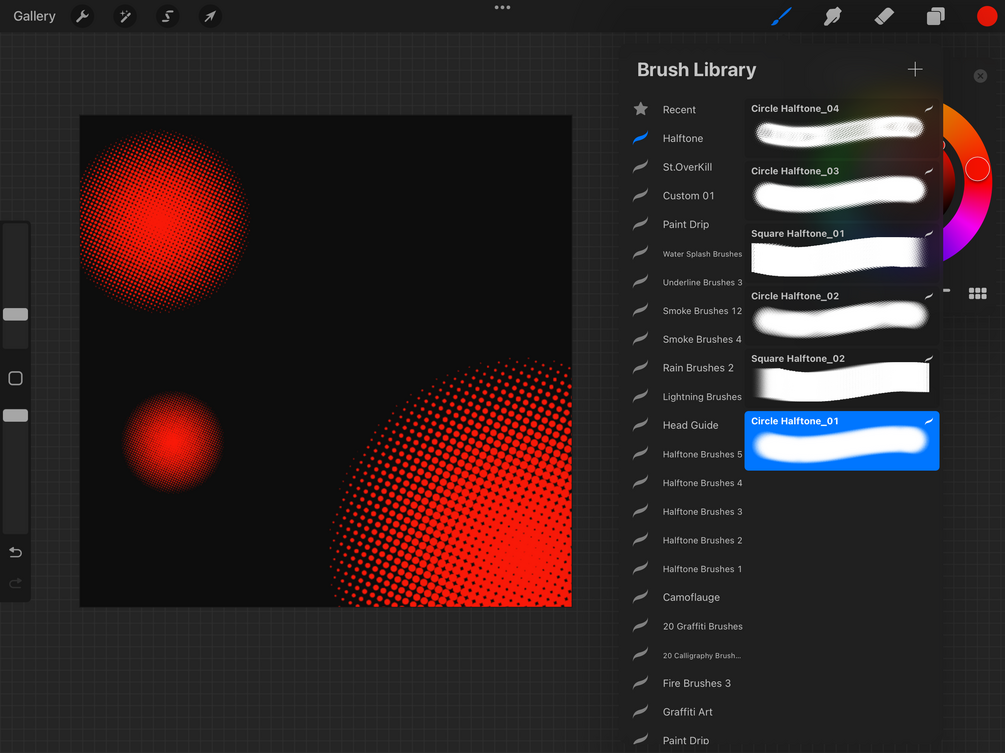
Task: Activate the Selection S tool
Action: tap(167, 16)
